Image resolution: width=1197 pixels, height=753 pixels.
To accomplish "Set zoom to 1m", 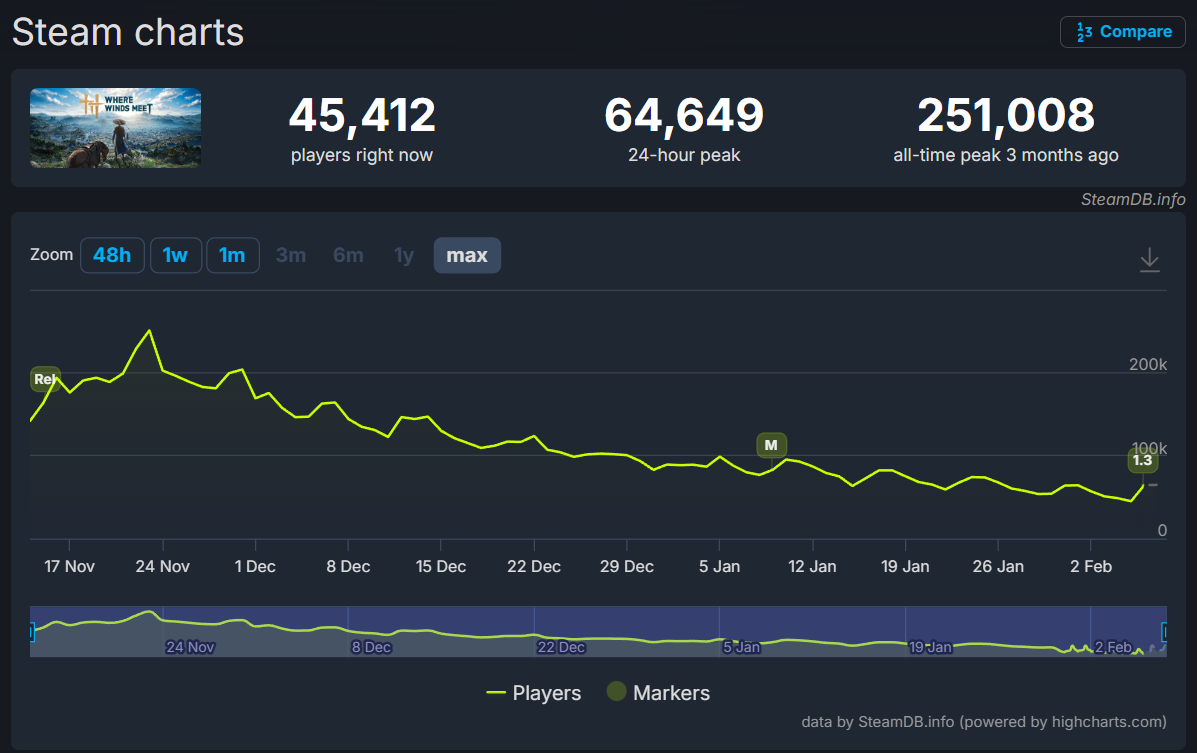I will (x=232, y=255).
